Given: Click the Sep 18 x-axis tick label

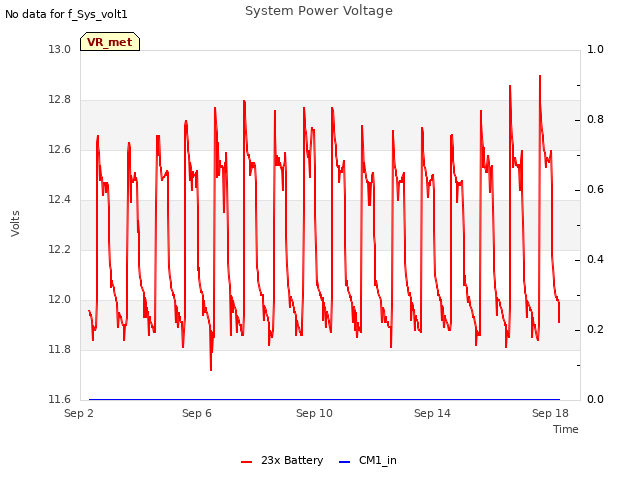Looking at the screenshot, I should point(550,413).
